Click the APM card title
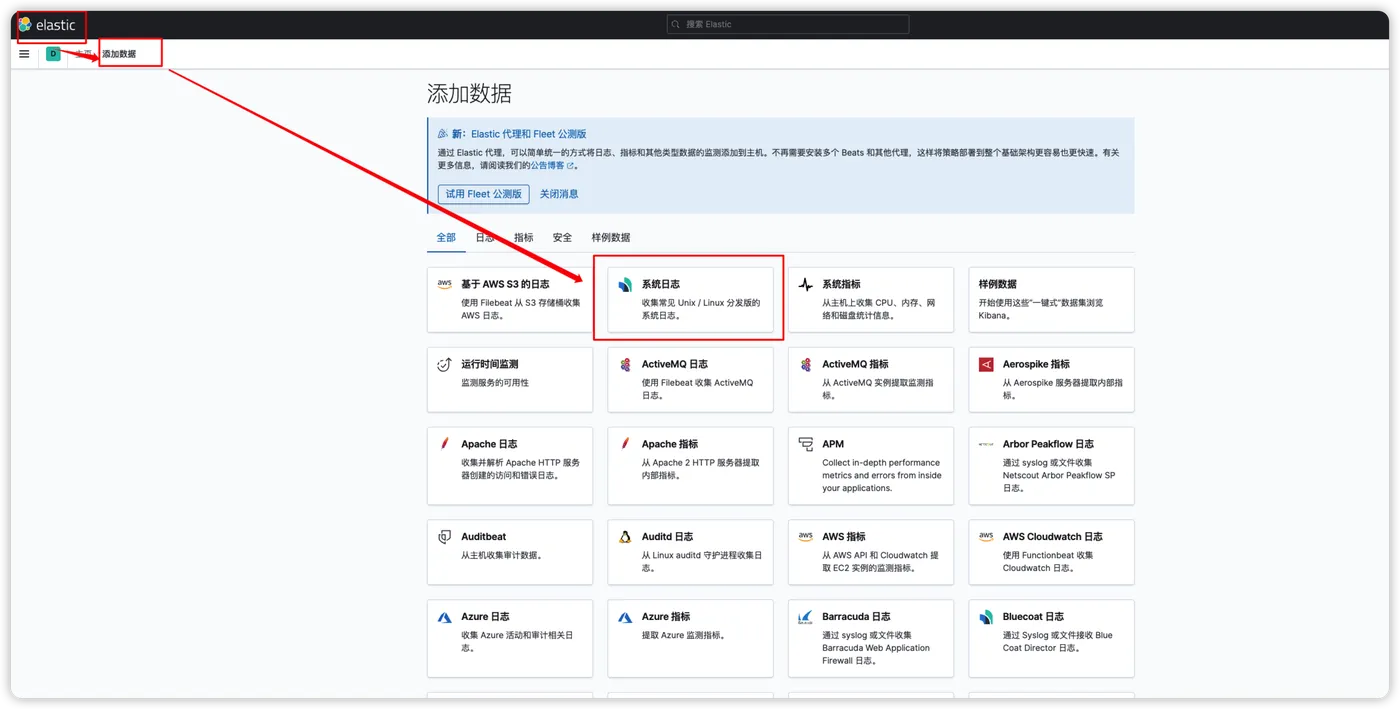The height and width of the screenshot is (709, 1400). coord(833,444)
